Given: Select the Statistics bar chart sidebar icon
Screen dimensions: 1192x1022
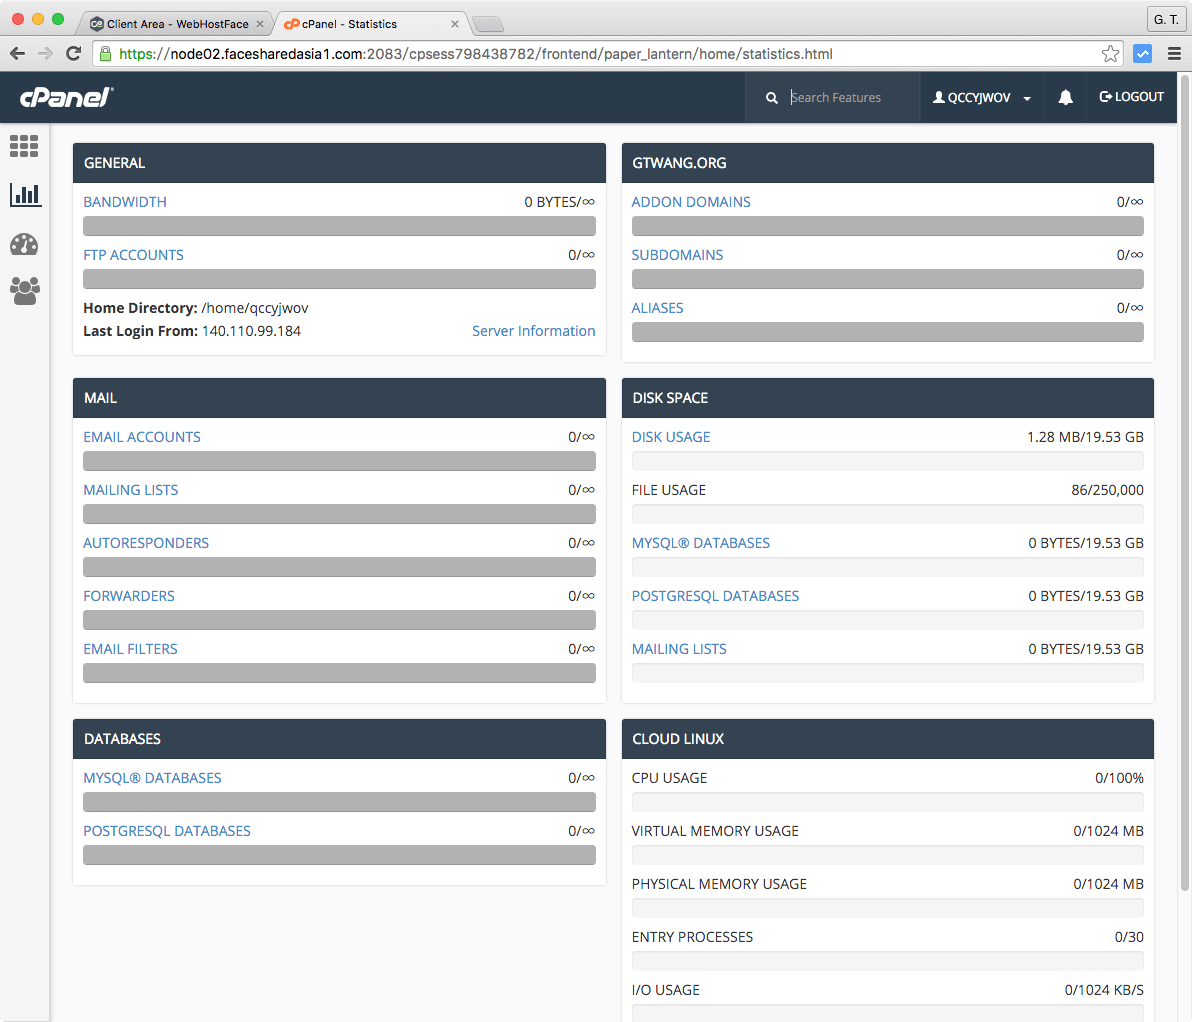Looking at the screenshot, I should click(x=24, y=195).
